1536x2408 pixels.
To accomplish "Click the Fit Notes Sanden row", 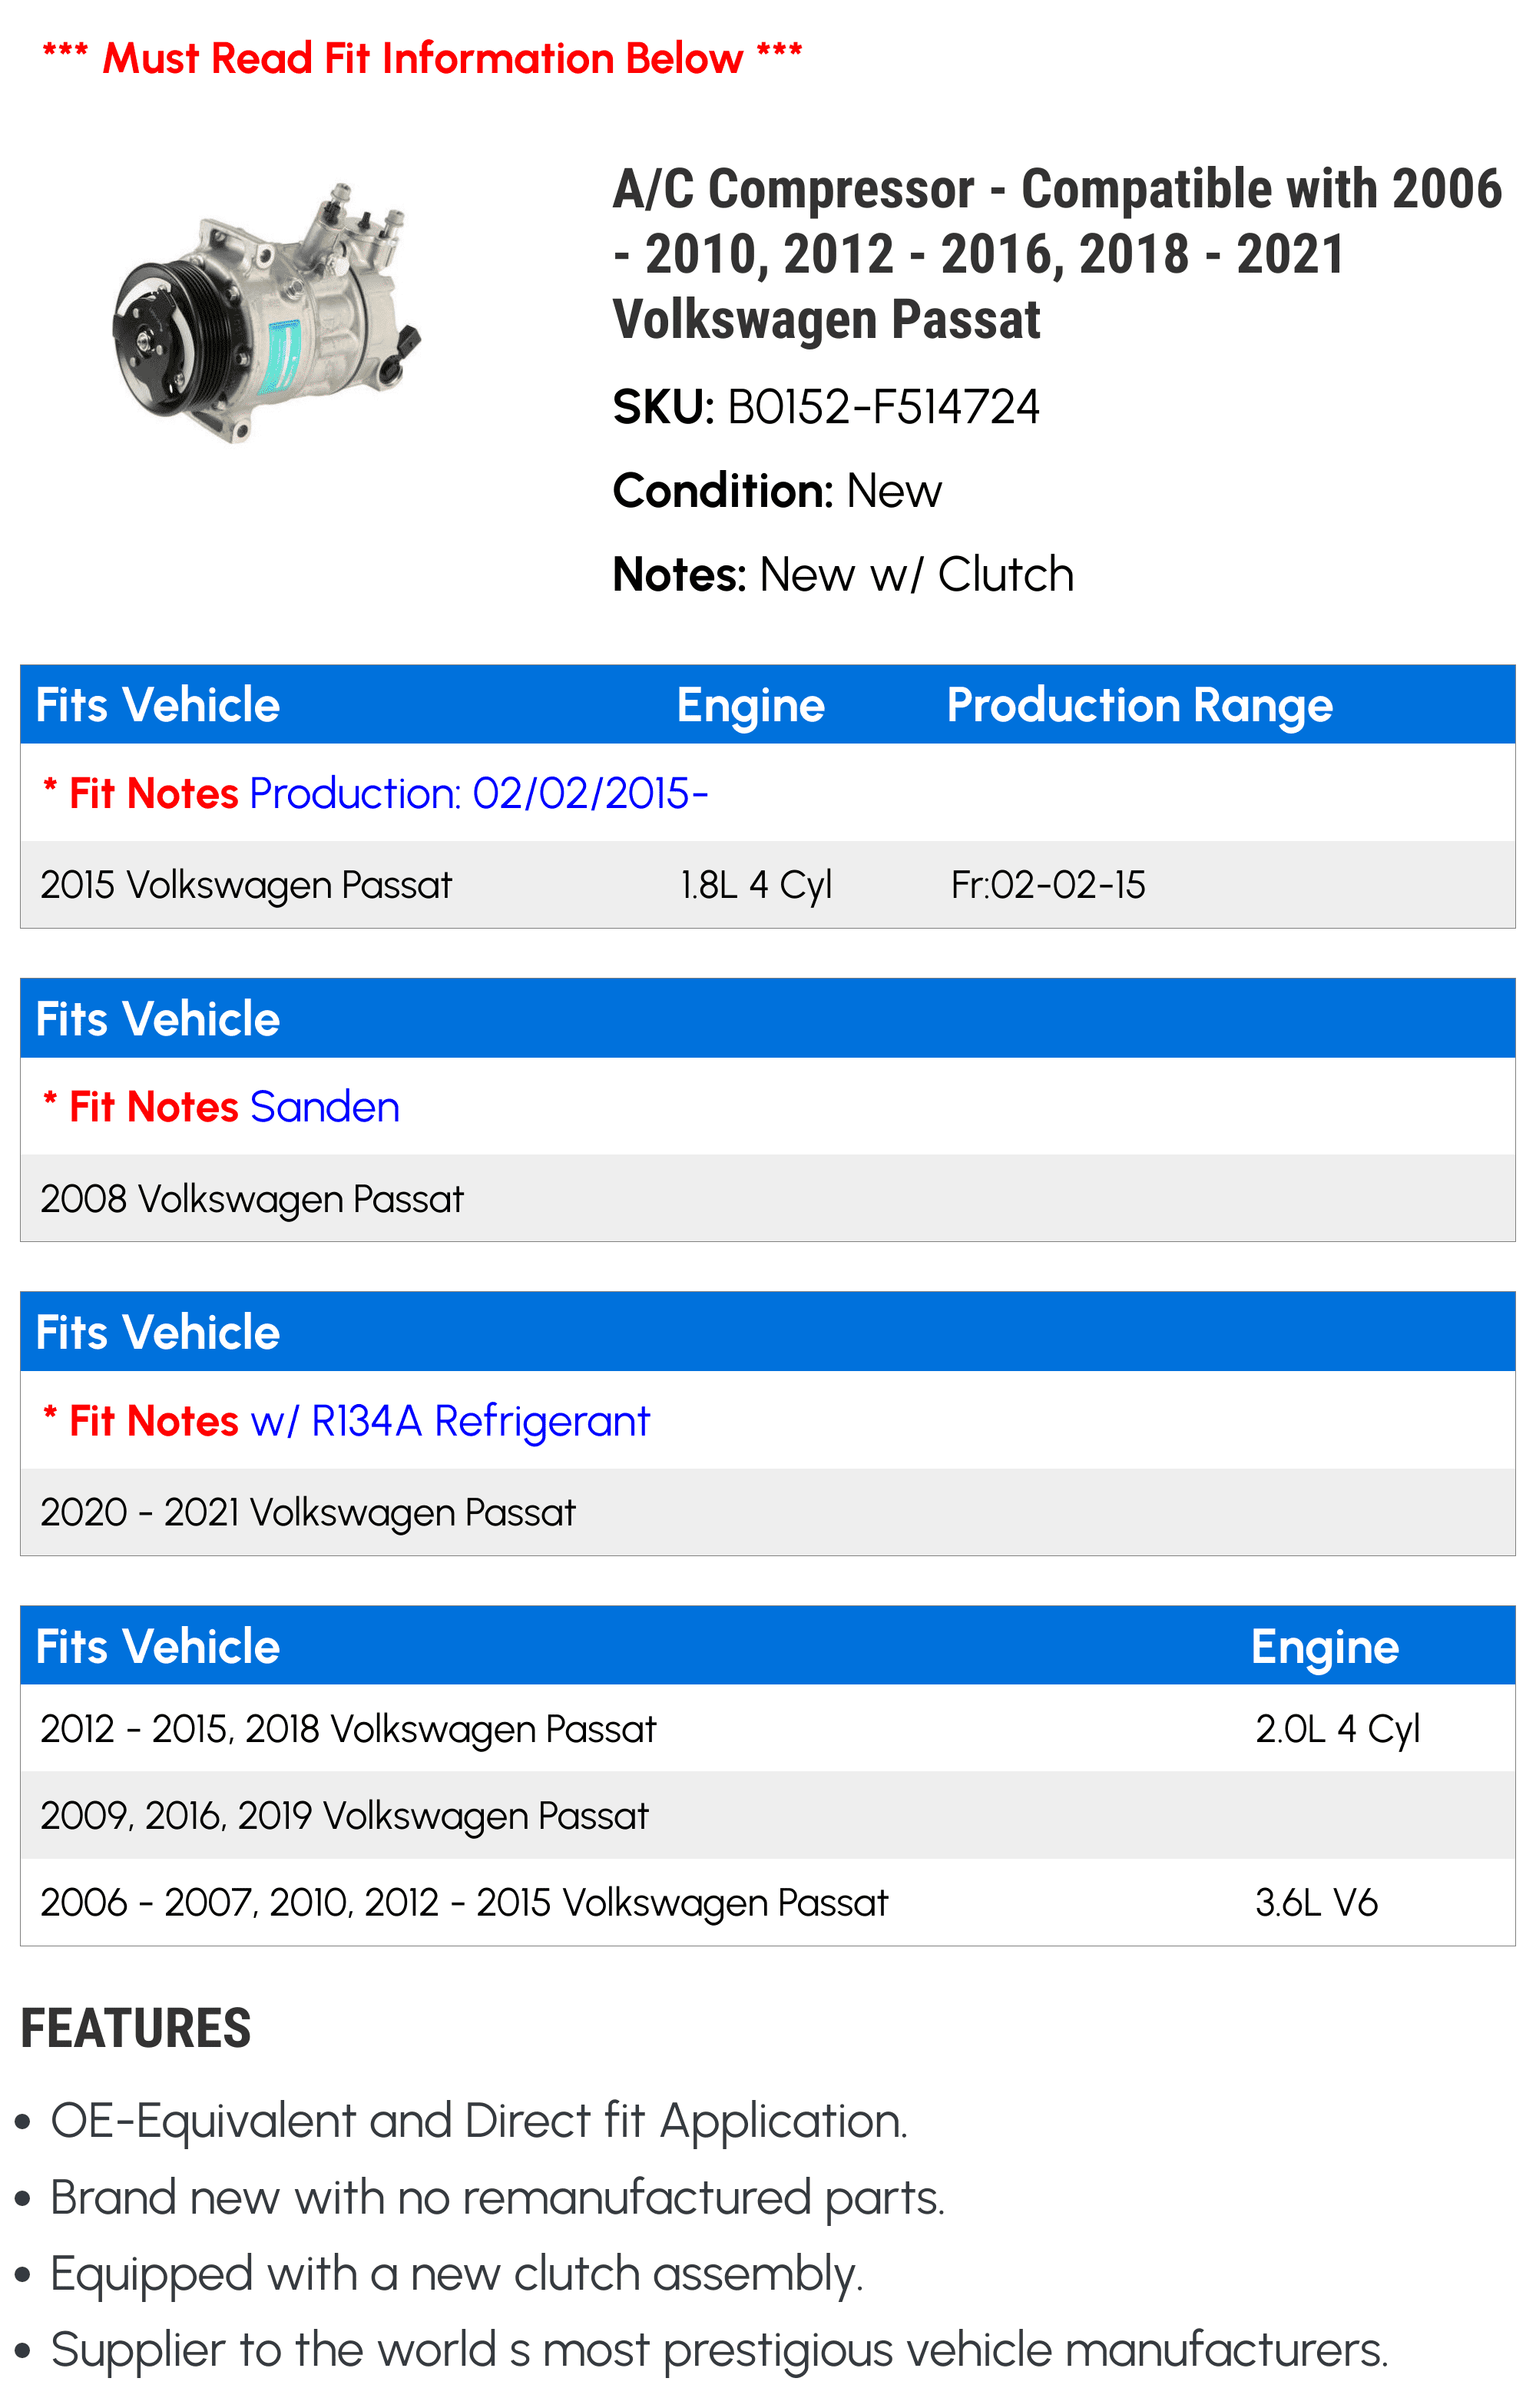I will (768, 1107).
